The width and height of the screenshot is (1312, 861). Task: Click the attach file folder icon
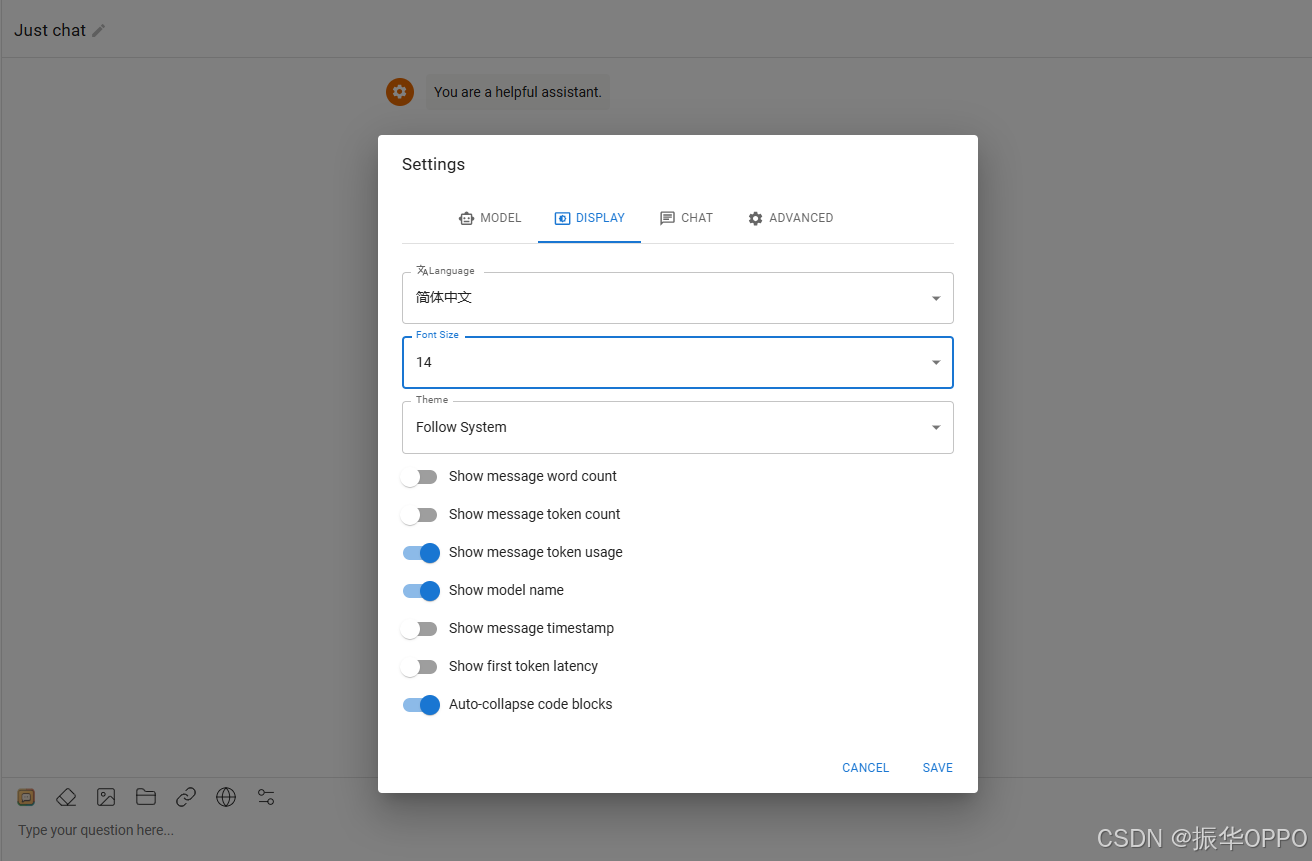[x=146, y=797]
